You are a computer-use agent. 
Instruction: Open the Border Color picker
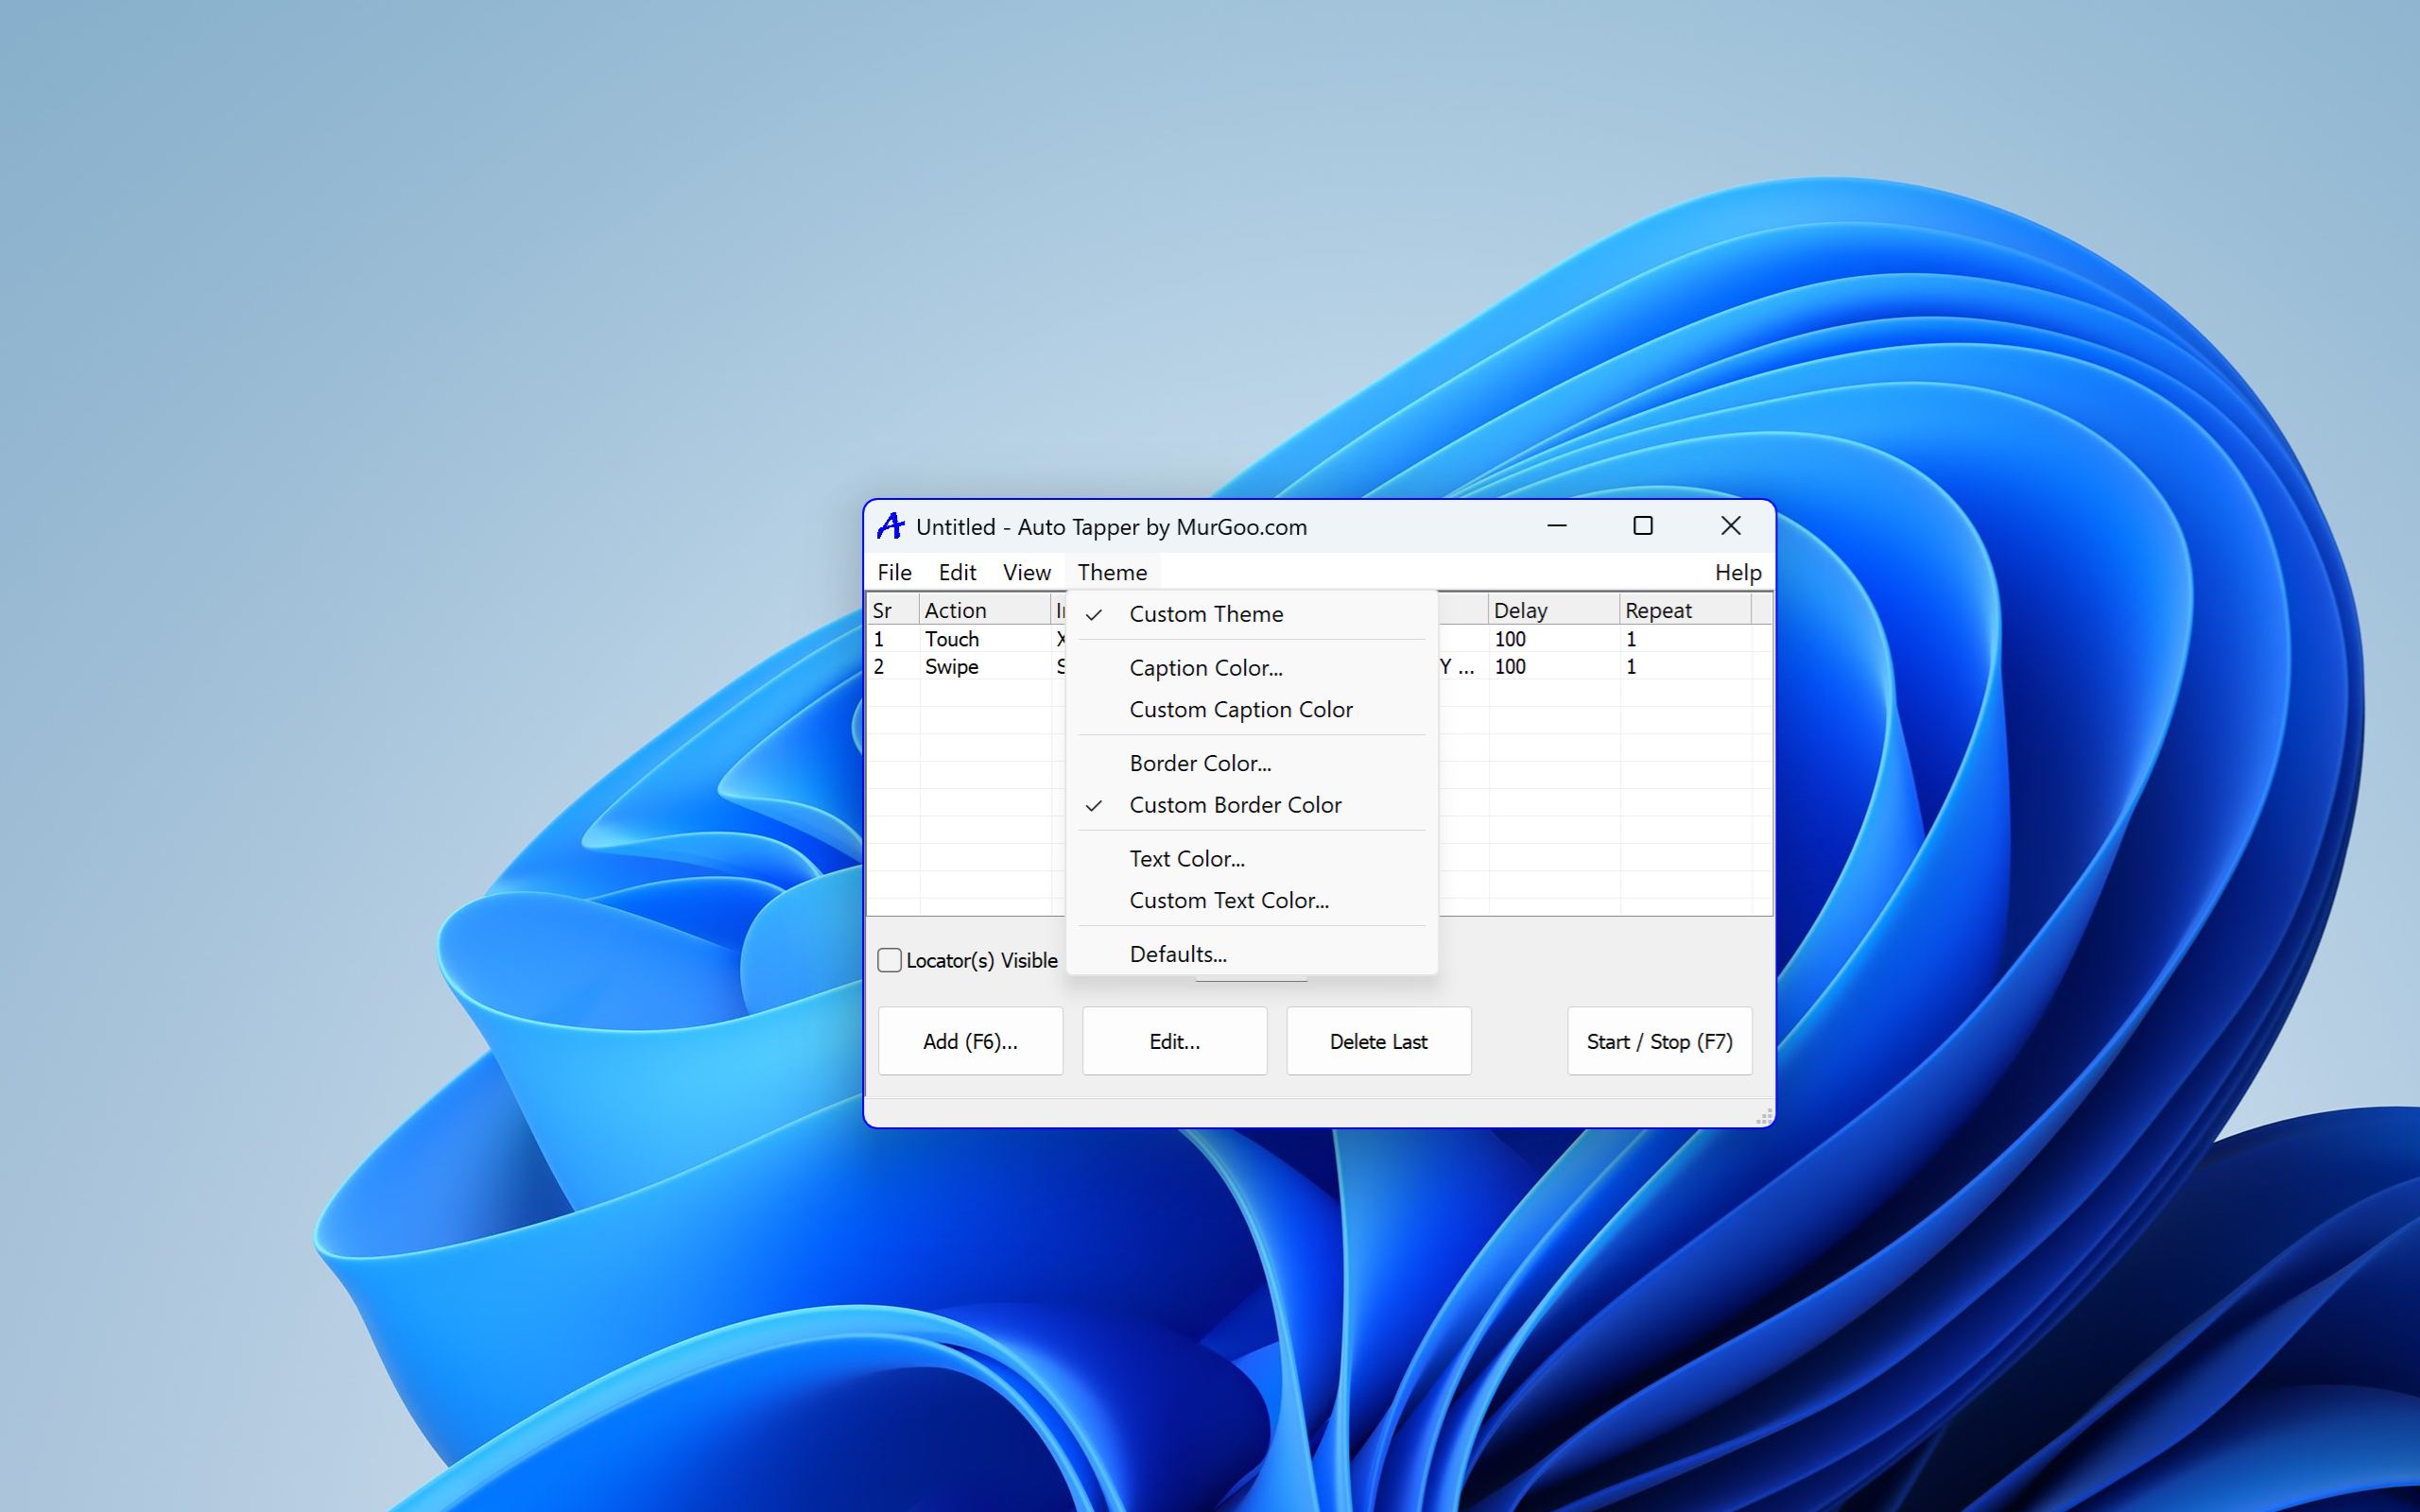coord(1200,762)
